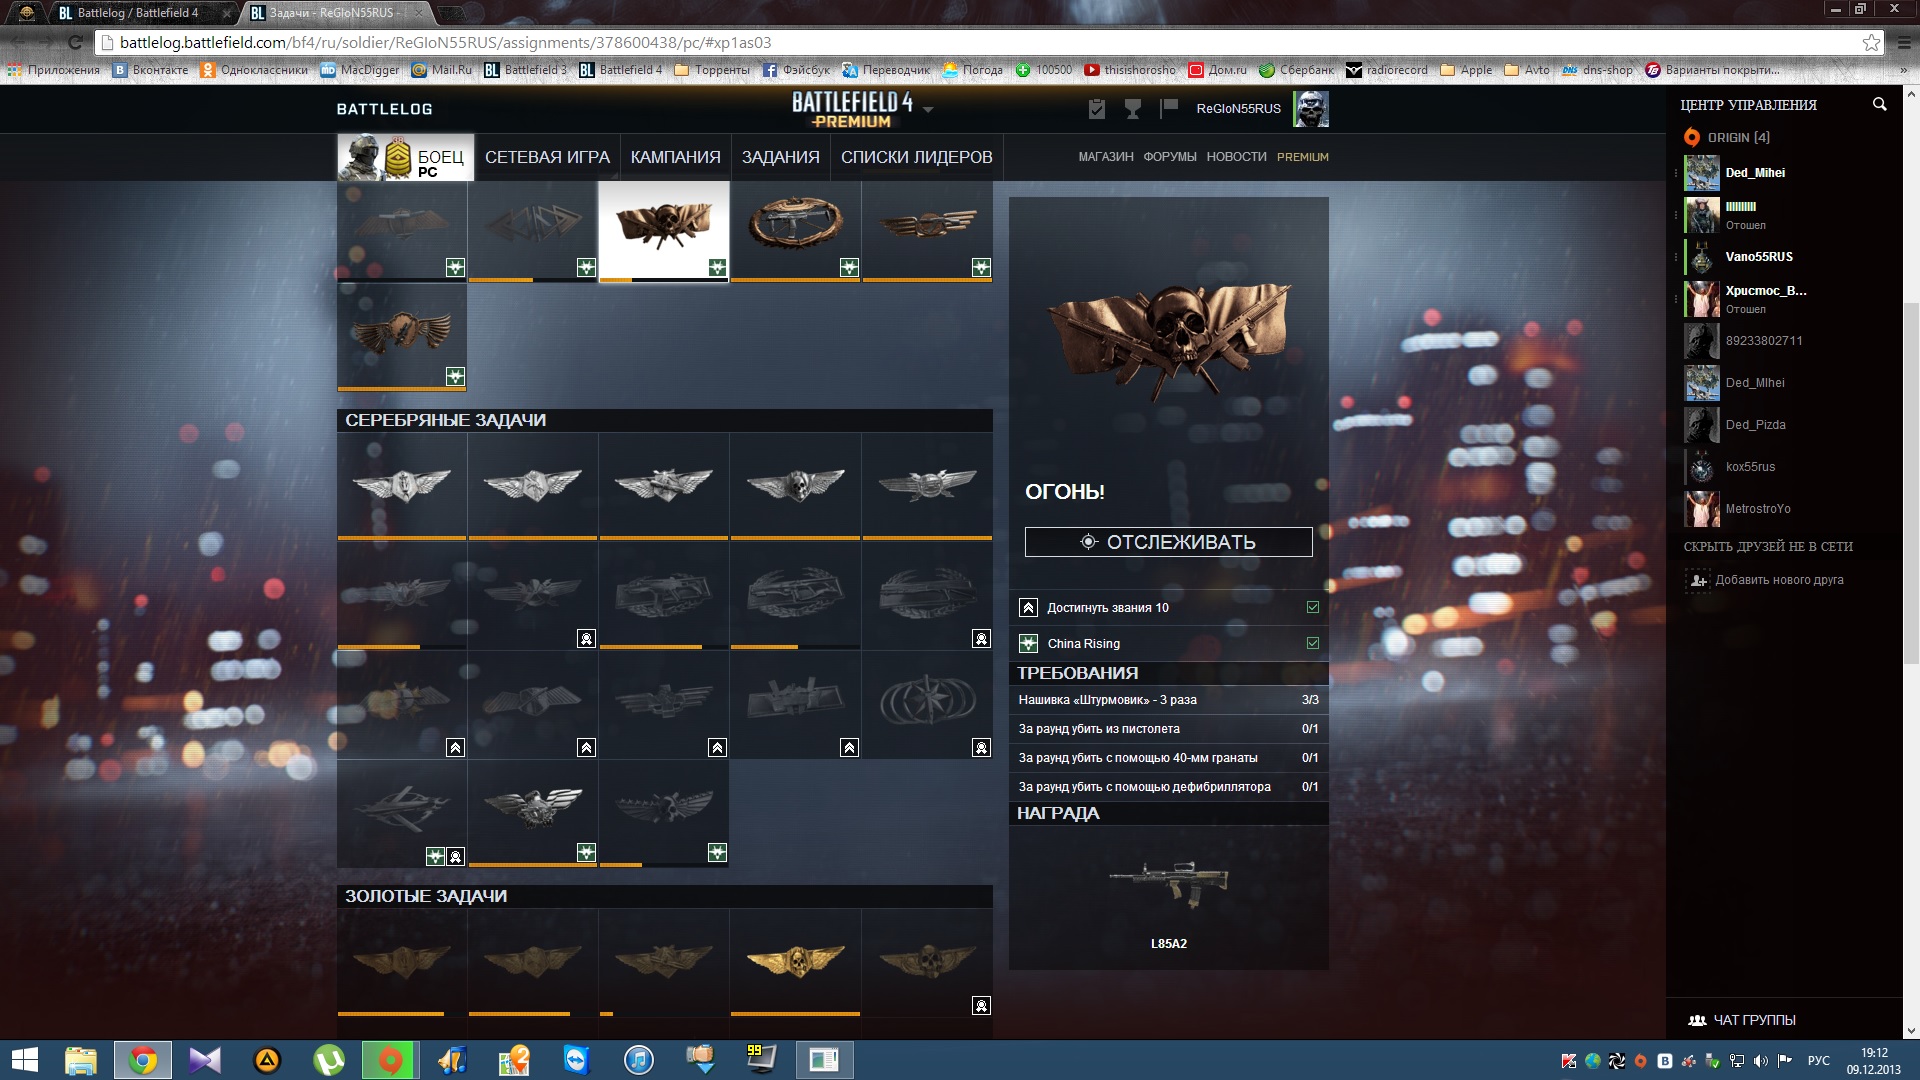Bookmark this page with the star icon
Image resolution: width=1920 pixels, height=1080 pixels.
1871,42
